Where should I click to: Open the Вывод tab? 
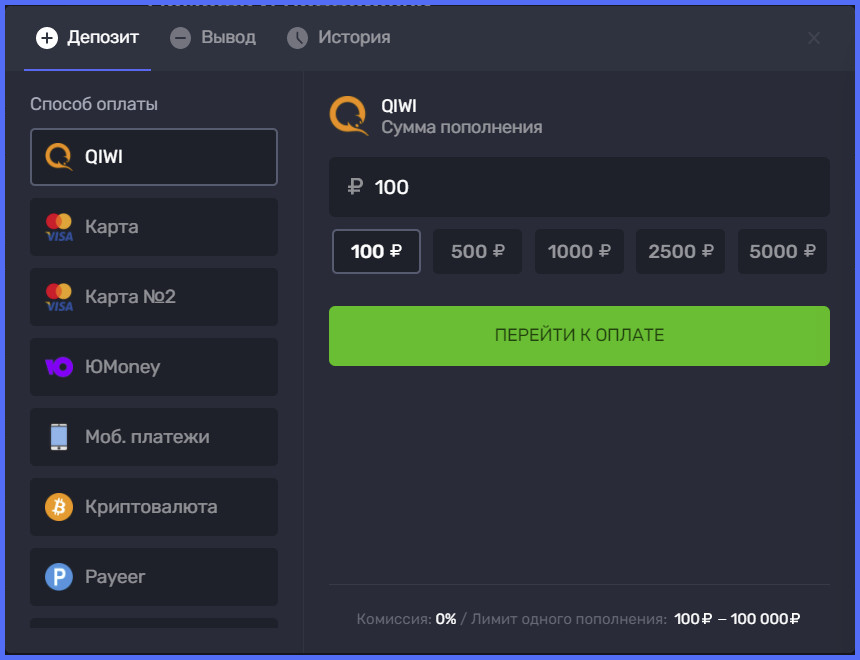pos(213,38)
